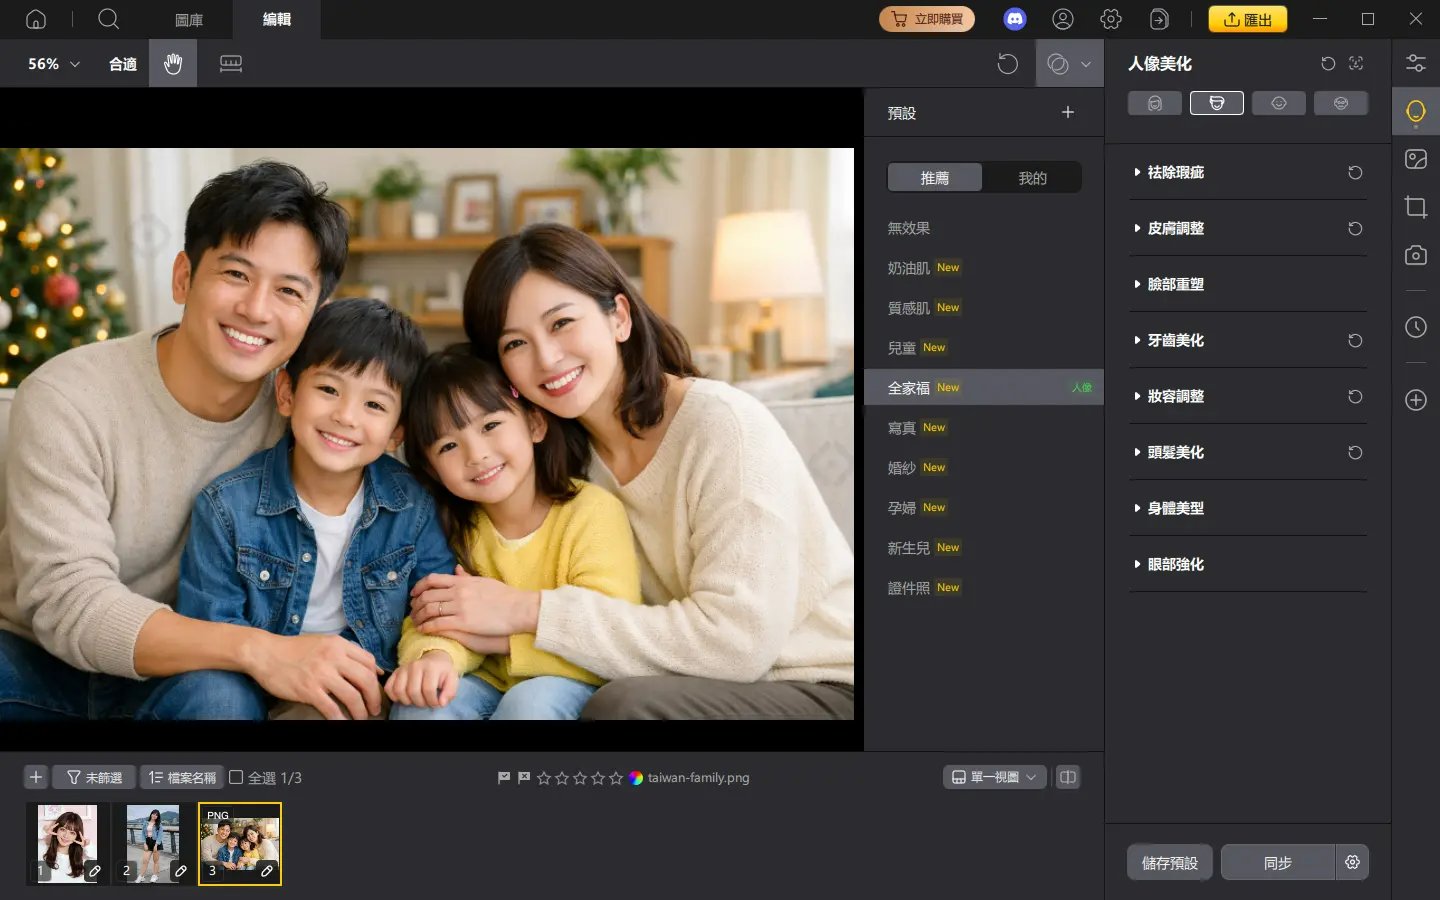Viewport: 1440px width, 900px height.
Task: Open the history clock panel
Action: (x=1415, y=327)
